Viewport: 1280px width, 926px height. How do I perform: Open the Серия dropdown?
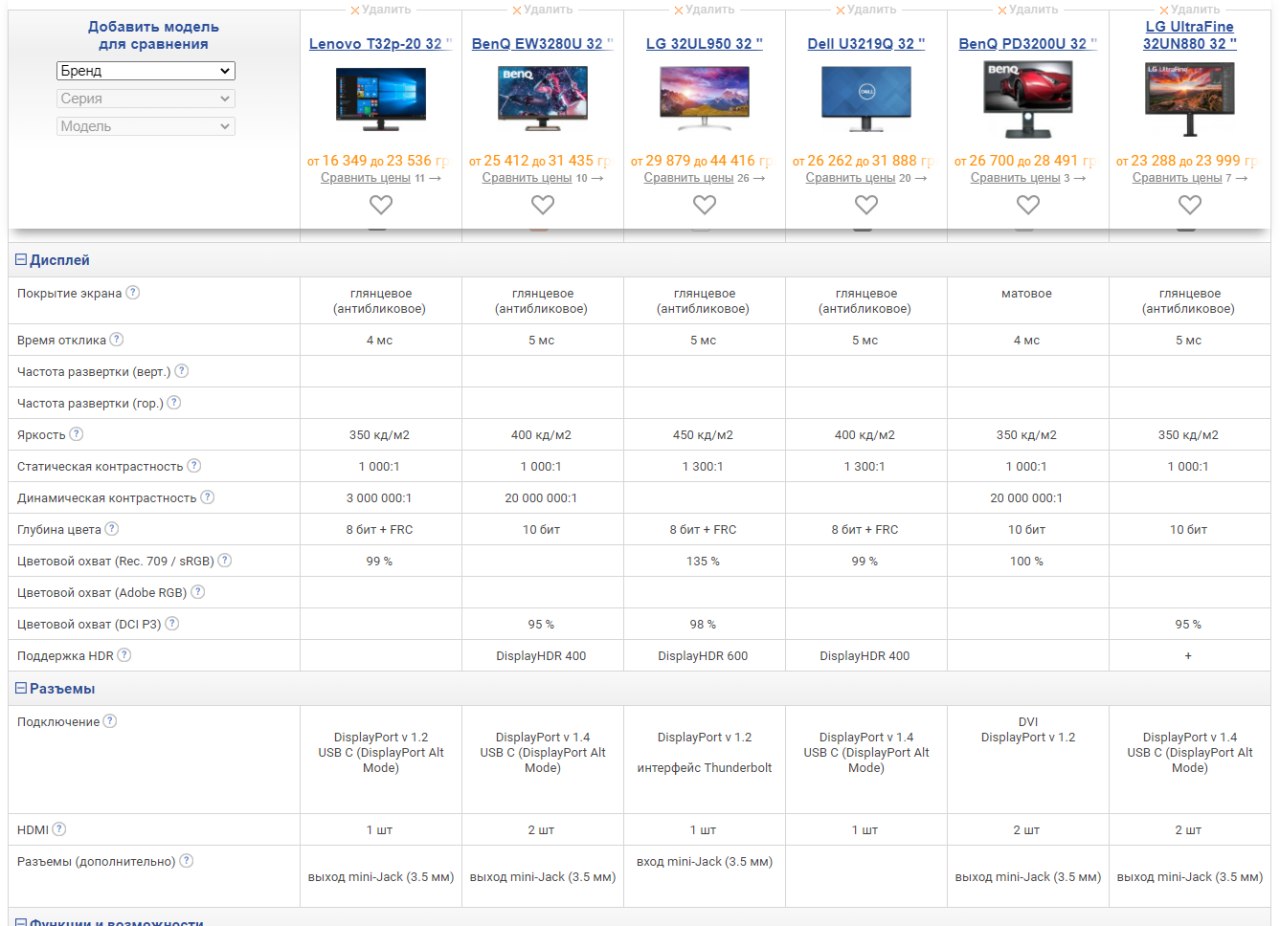tap(145, 98)
